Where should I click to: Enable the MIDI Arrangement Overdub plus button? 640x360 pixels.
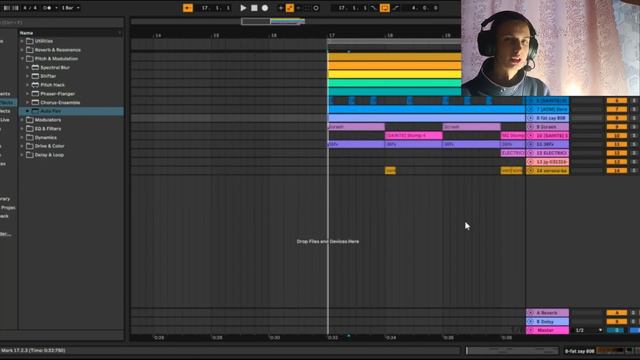pos(280,8)
